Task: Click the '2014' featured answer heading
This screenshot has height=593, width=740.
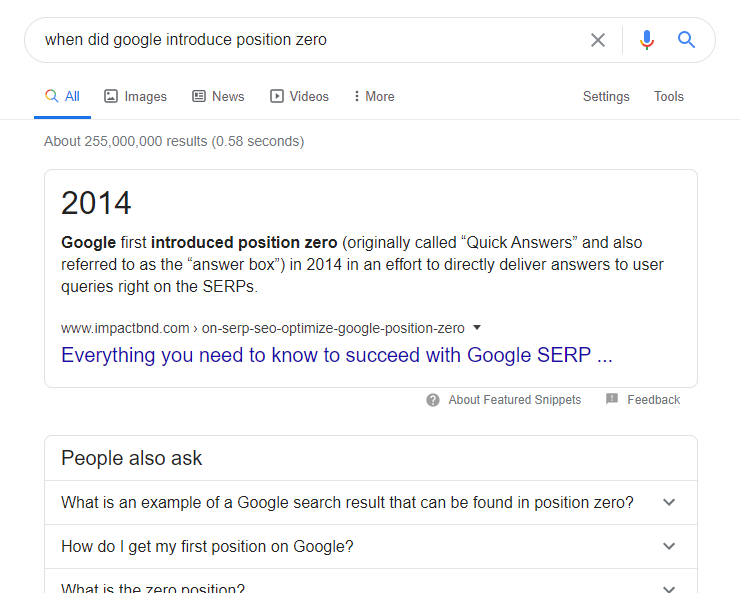Action: (x=96, y=203)
